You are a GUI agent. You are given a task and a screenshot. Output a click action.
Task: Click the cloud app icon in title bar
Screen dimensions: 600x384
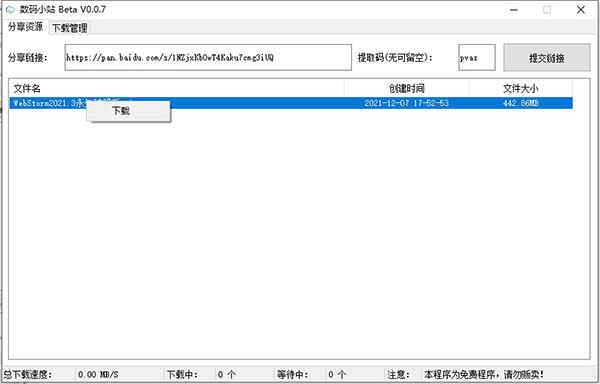(x=10, y=9)
